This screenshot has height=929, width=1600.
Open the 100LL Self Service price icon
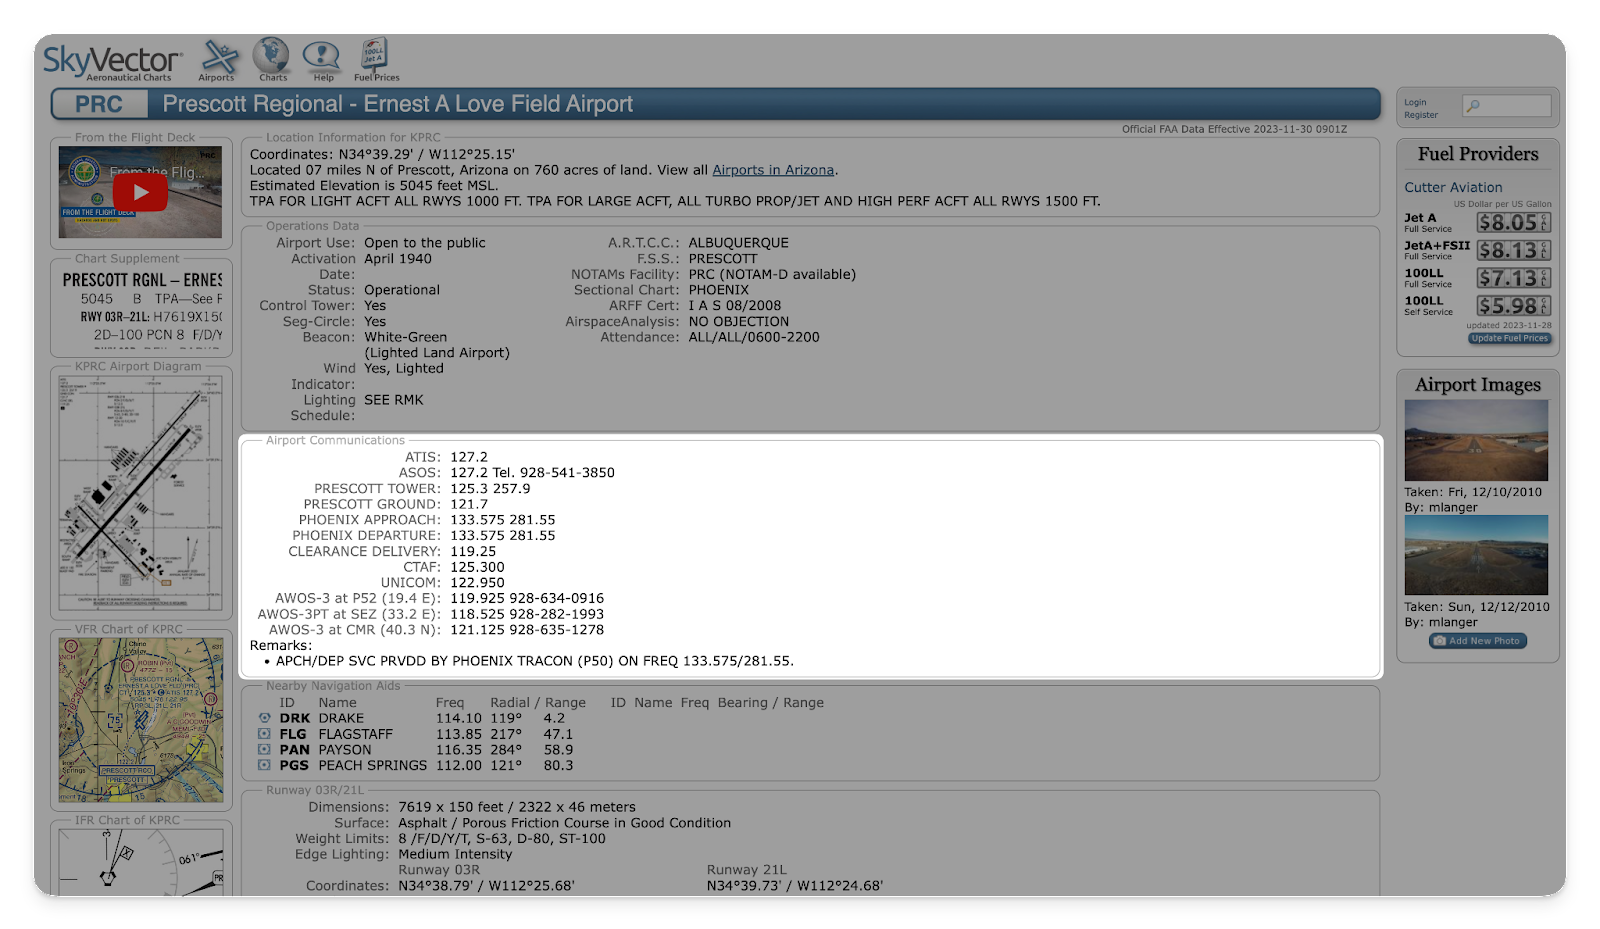(1545, 306)
